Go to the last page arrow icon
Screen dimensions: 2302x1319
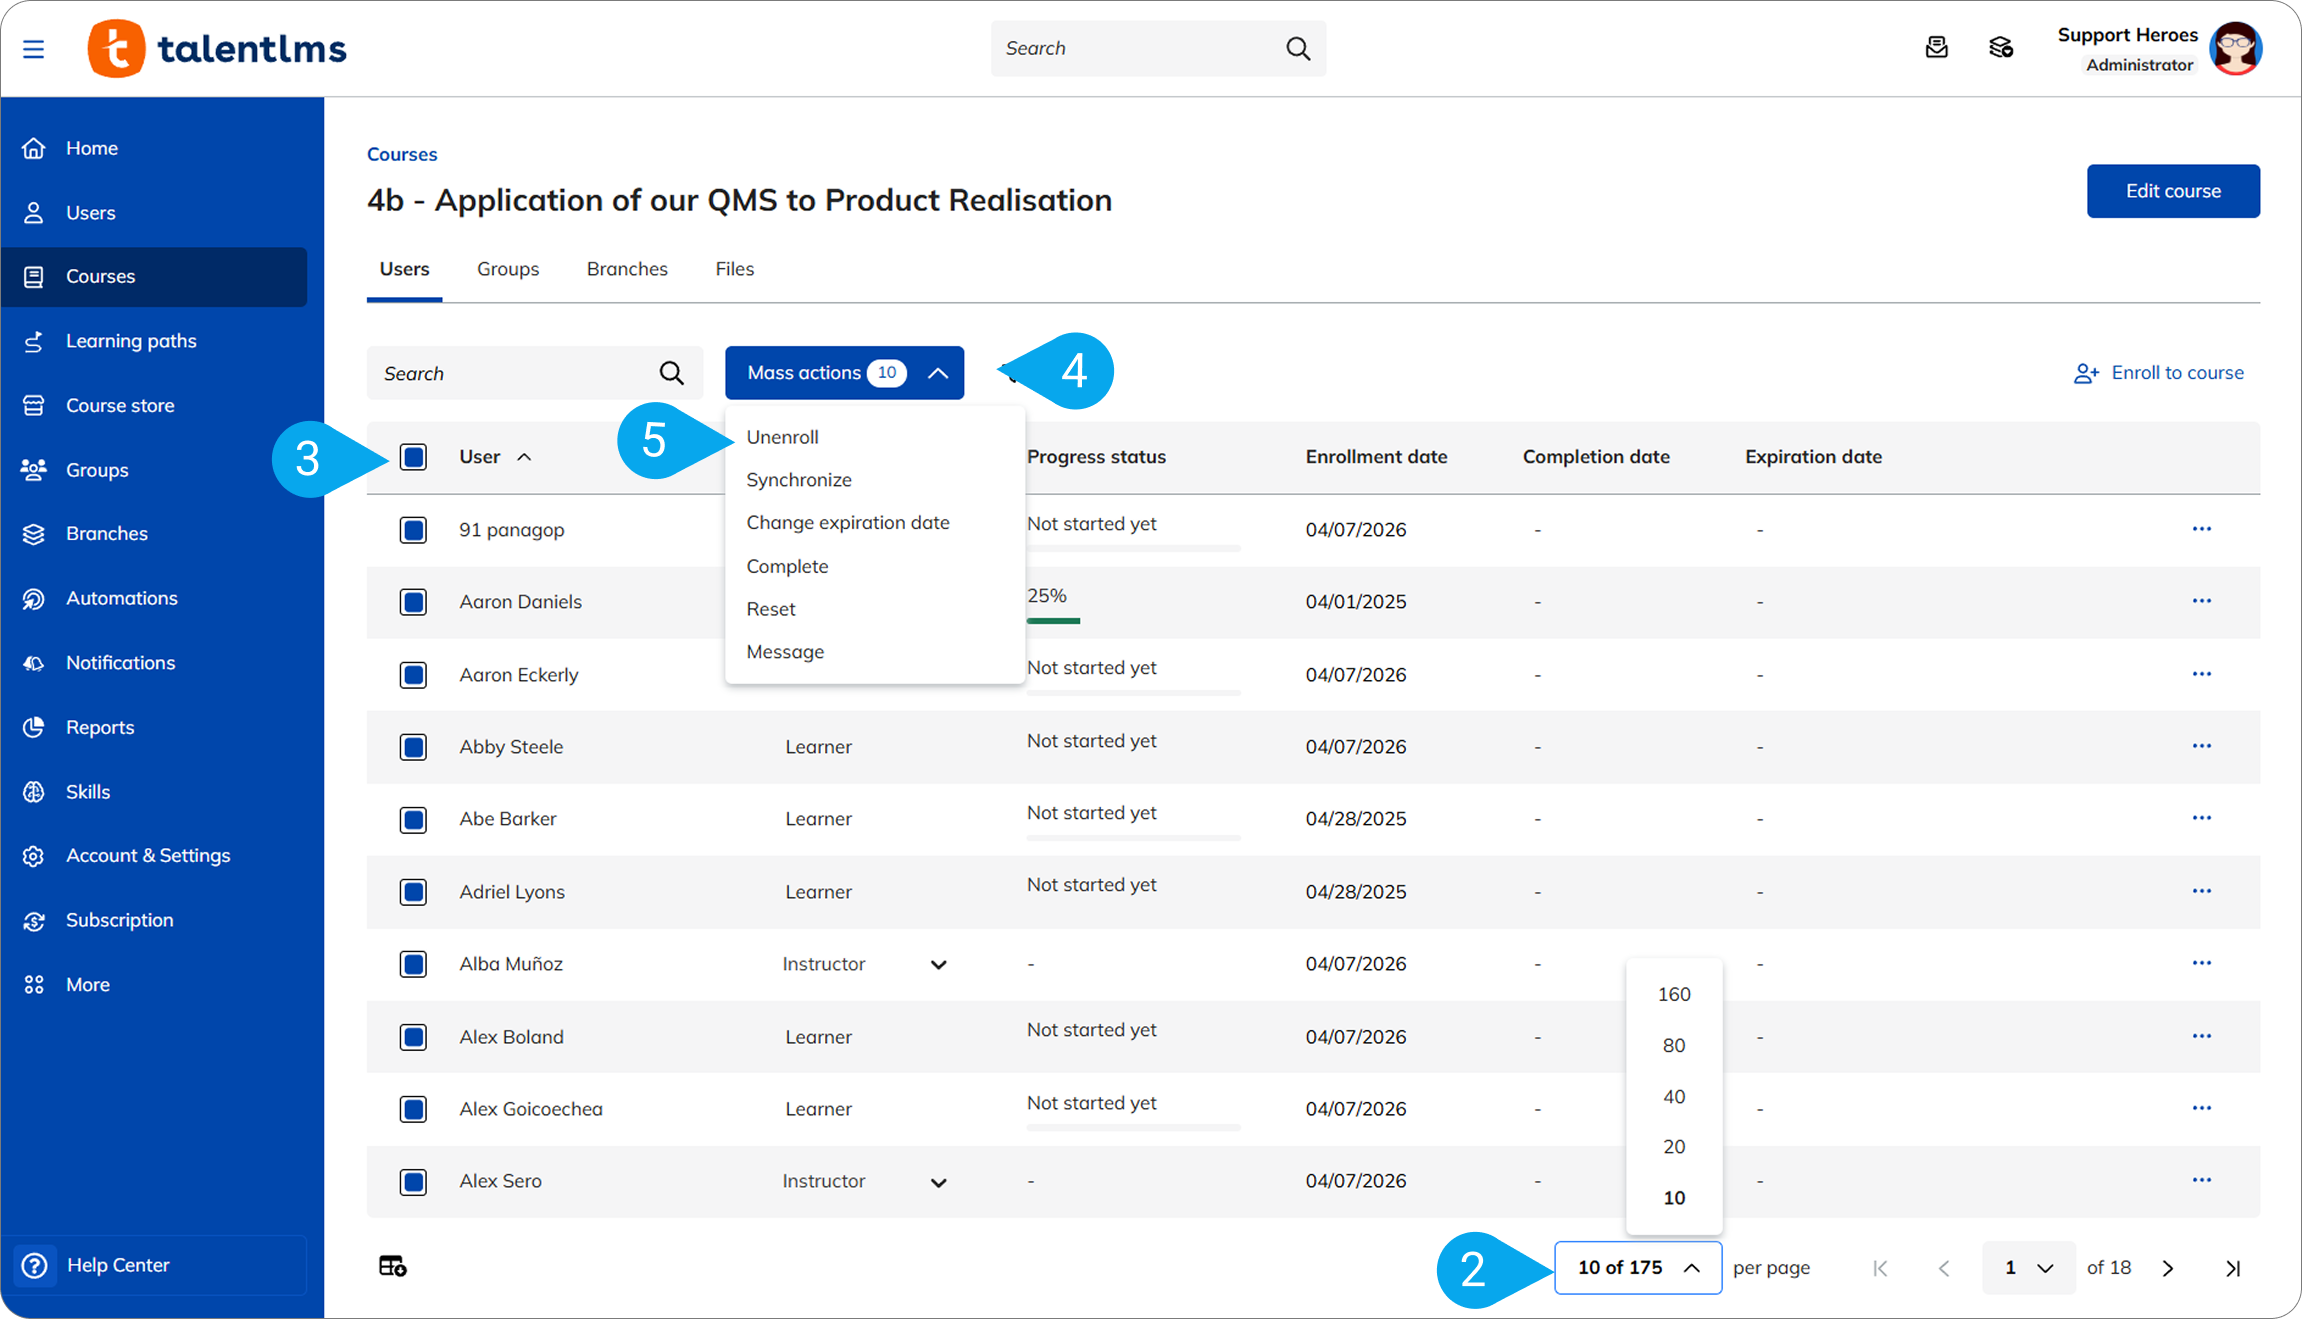point(2233,1268)
